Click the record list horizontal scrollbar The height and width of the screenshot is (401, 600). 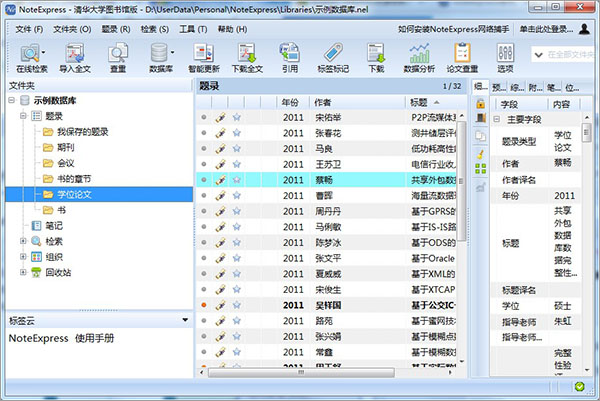click(301, 372)
